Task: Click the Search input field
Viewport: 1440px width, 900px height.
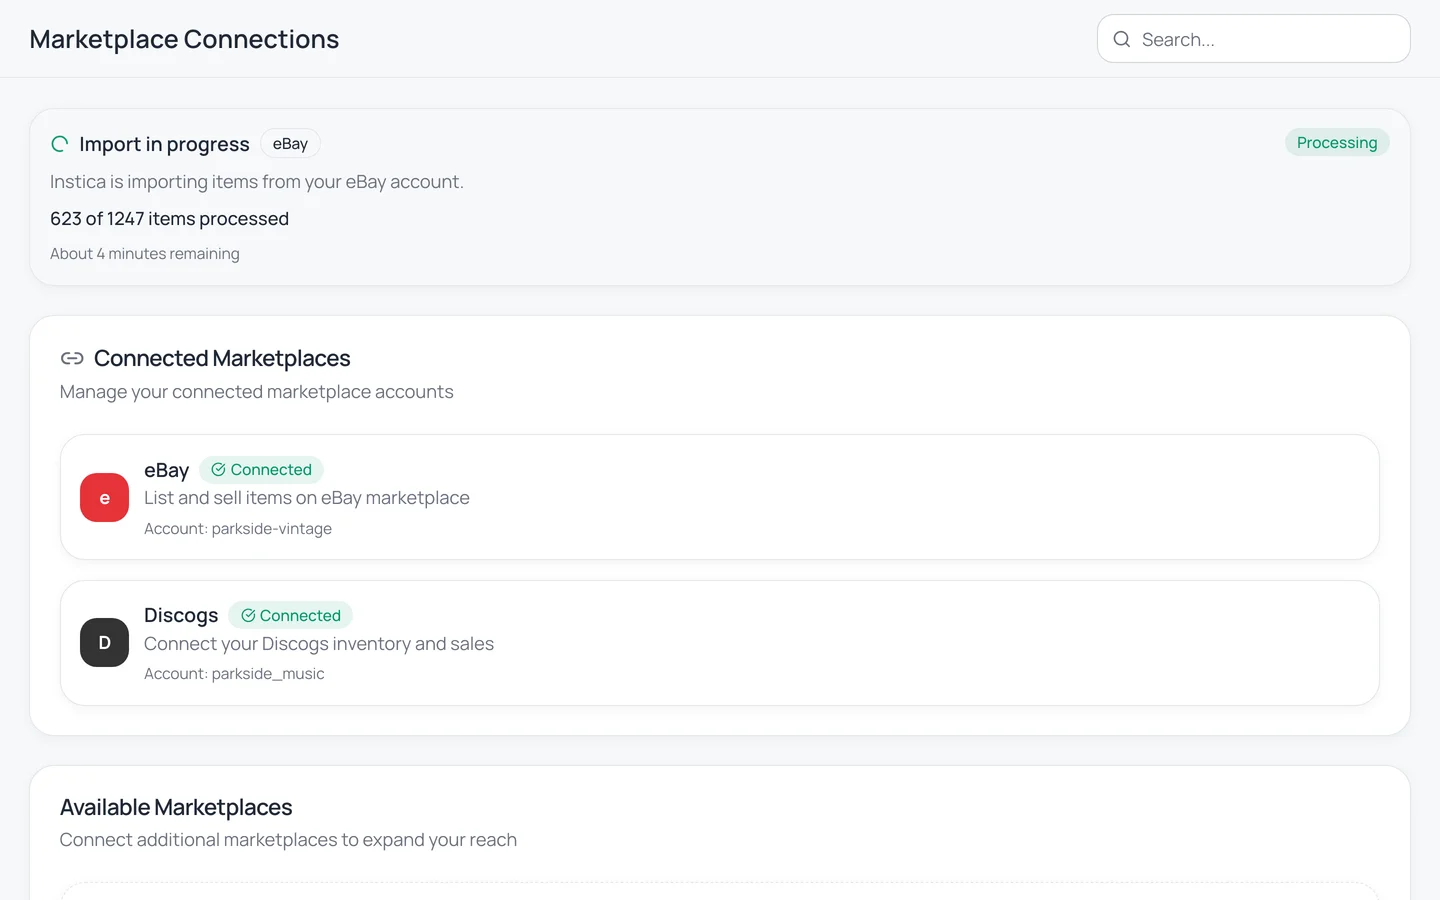Action: (x=1253, y=39)
